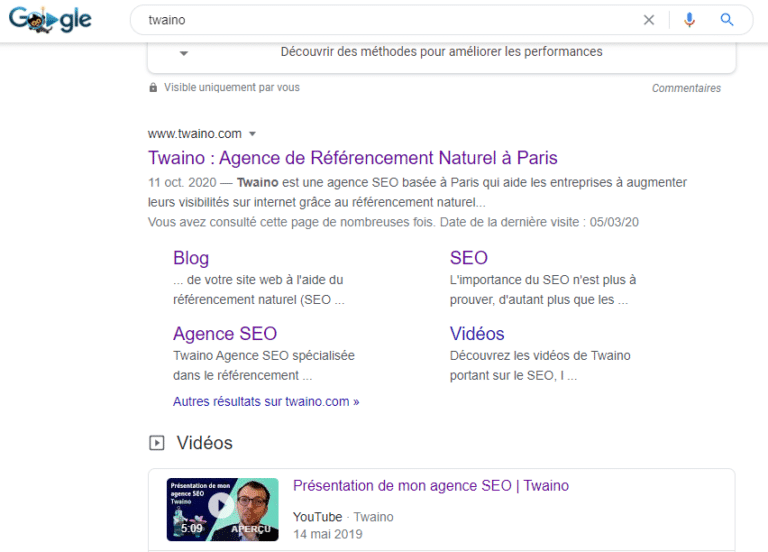Open the dropdown arrow next to www.twaino.com
Viewport: 768px width, 552px height.
point(253,134)
